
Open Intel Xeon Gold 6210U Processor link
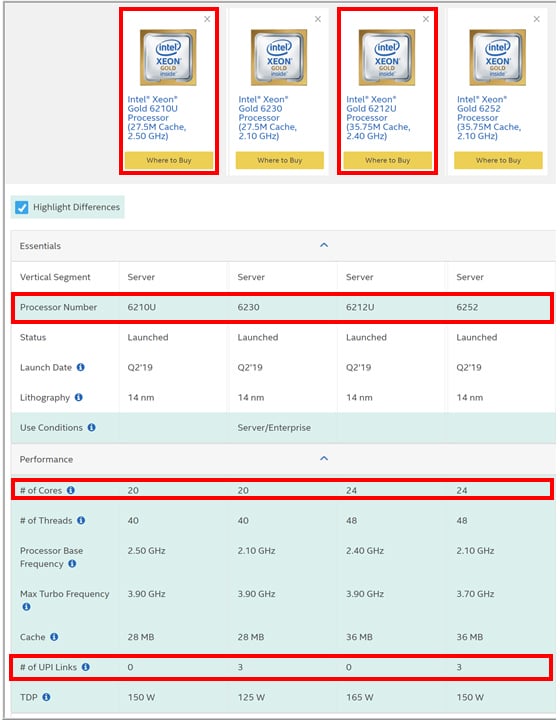(x=157, y=118)
